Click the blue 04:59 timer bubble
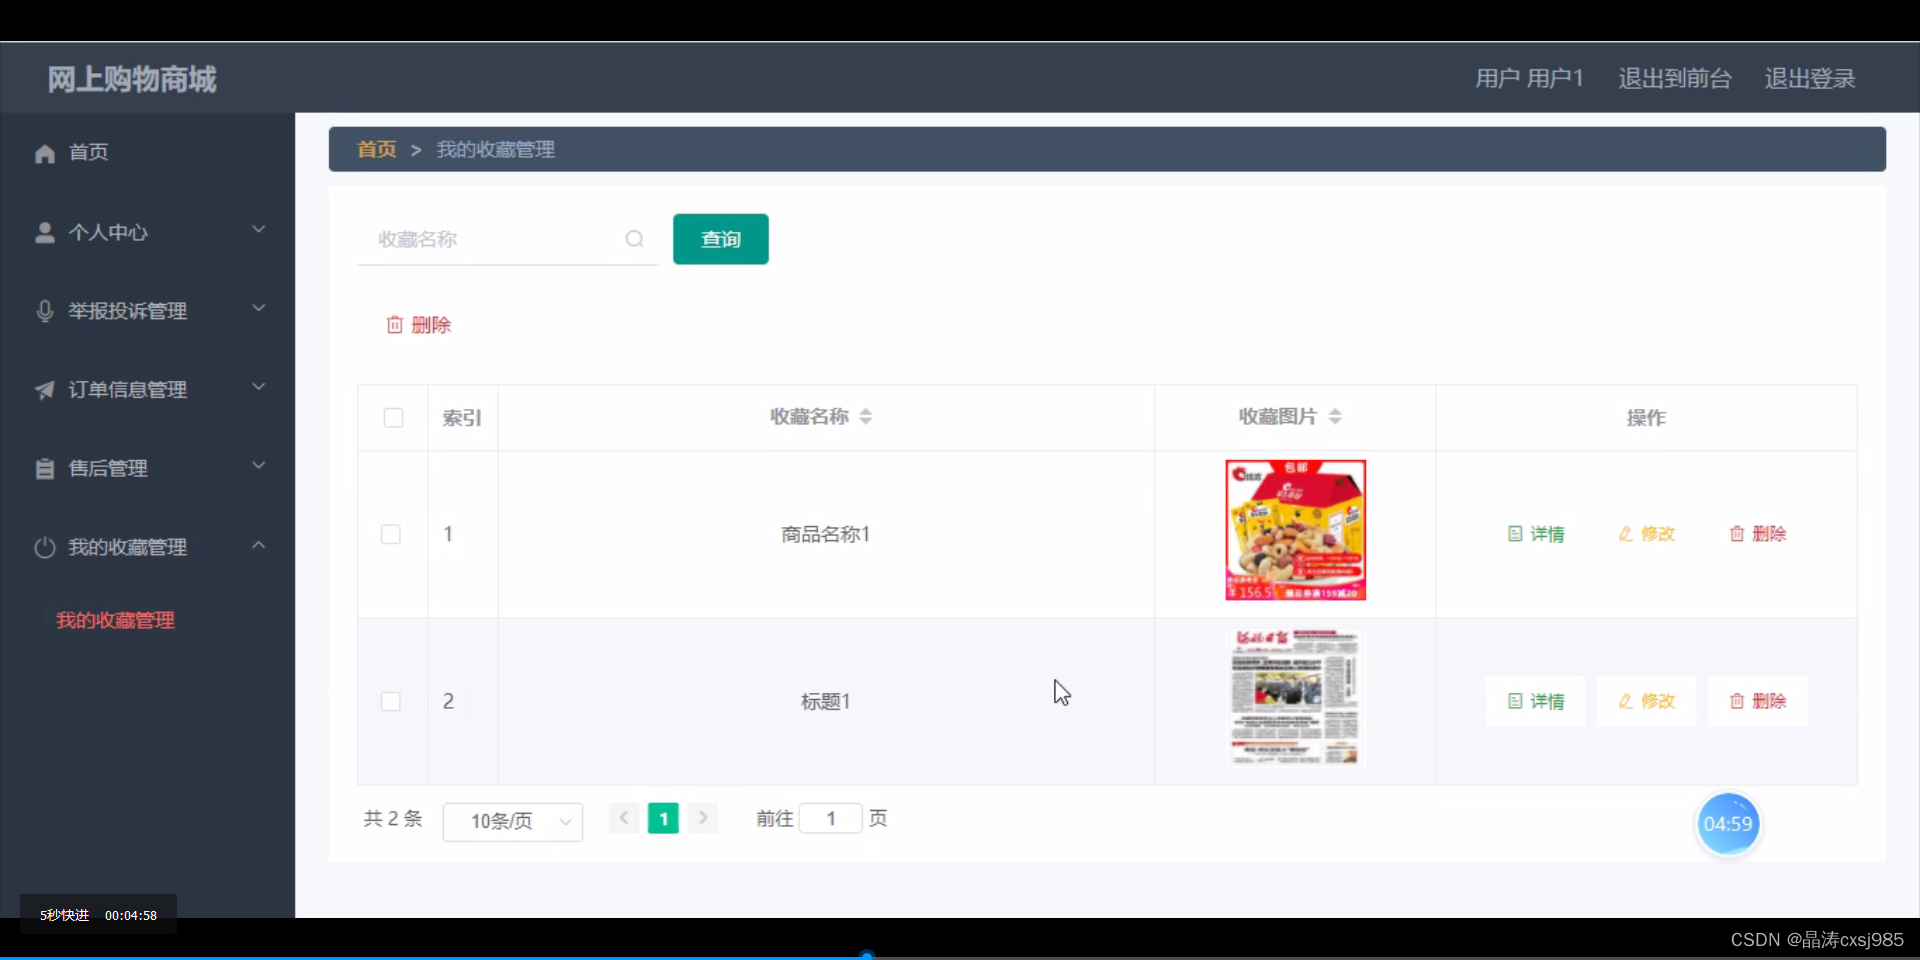This screenshot has width=1920, height=960. pos(1728,824)
